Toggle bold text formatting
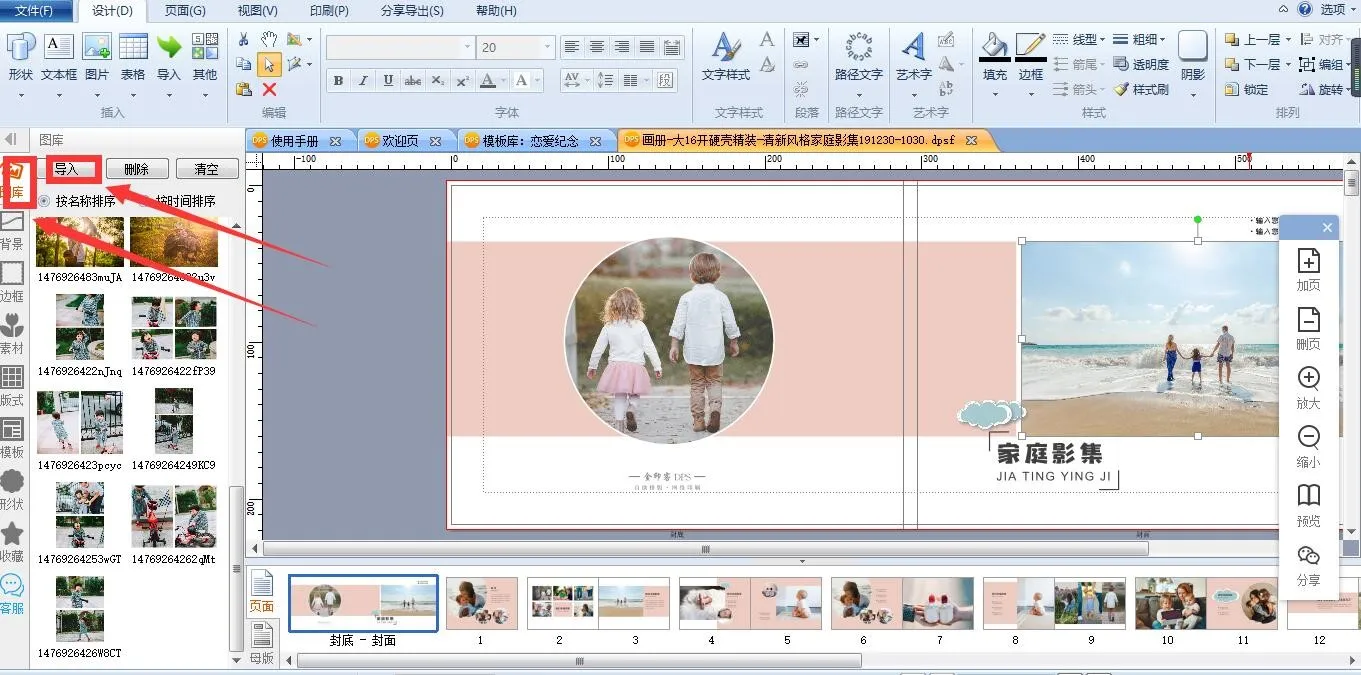 coord(338,81)
